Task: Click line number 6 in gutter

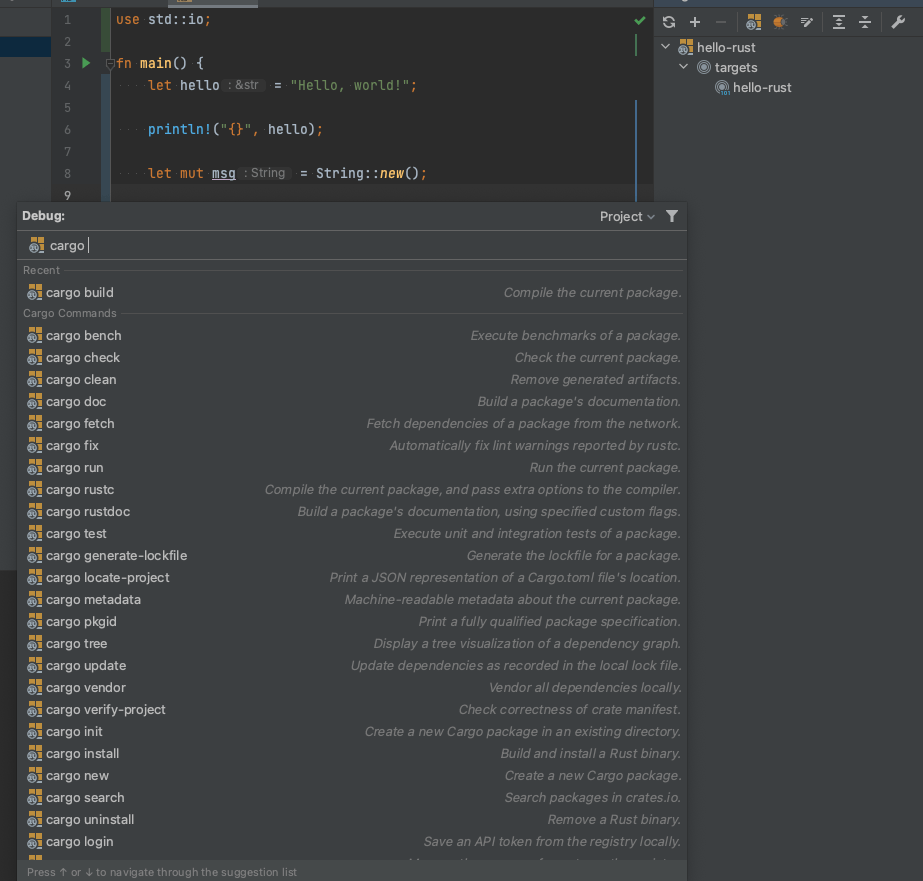Action: pyautogui.click(x=68, y=129)
